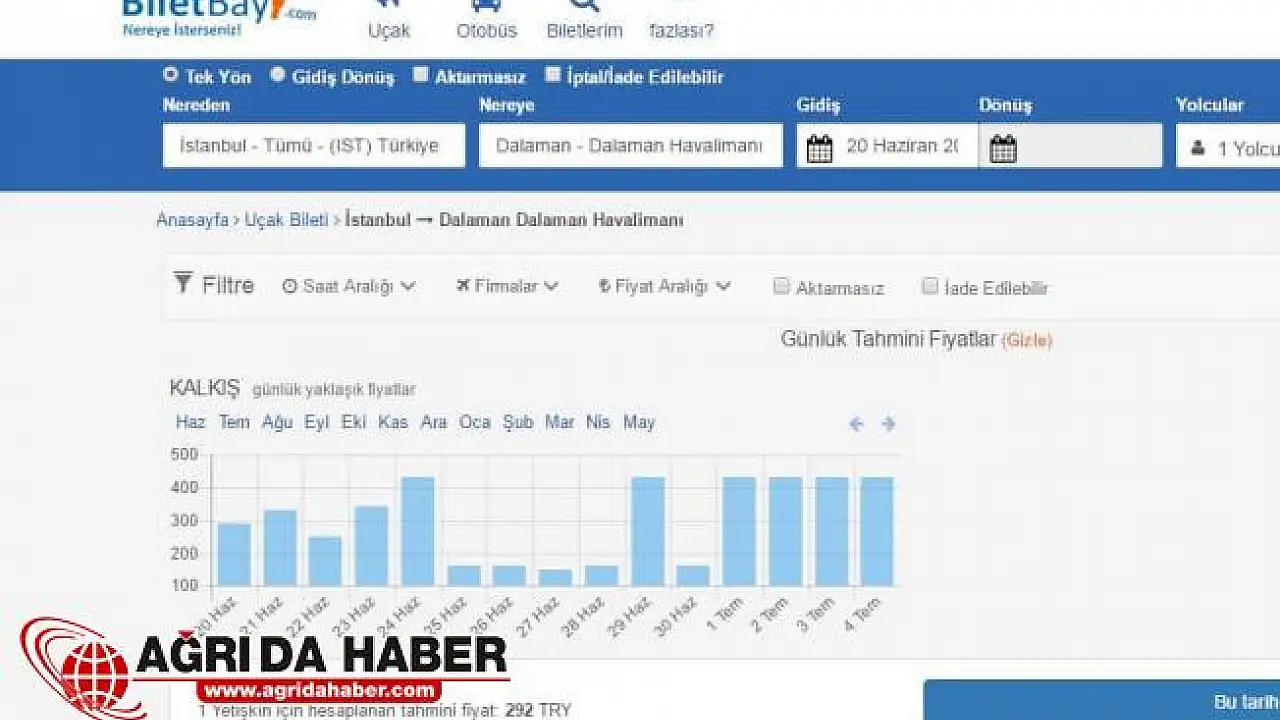Select the Ara month tab
This screenshot has height=720, width=1280.
tap(434, 422)
